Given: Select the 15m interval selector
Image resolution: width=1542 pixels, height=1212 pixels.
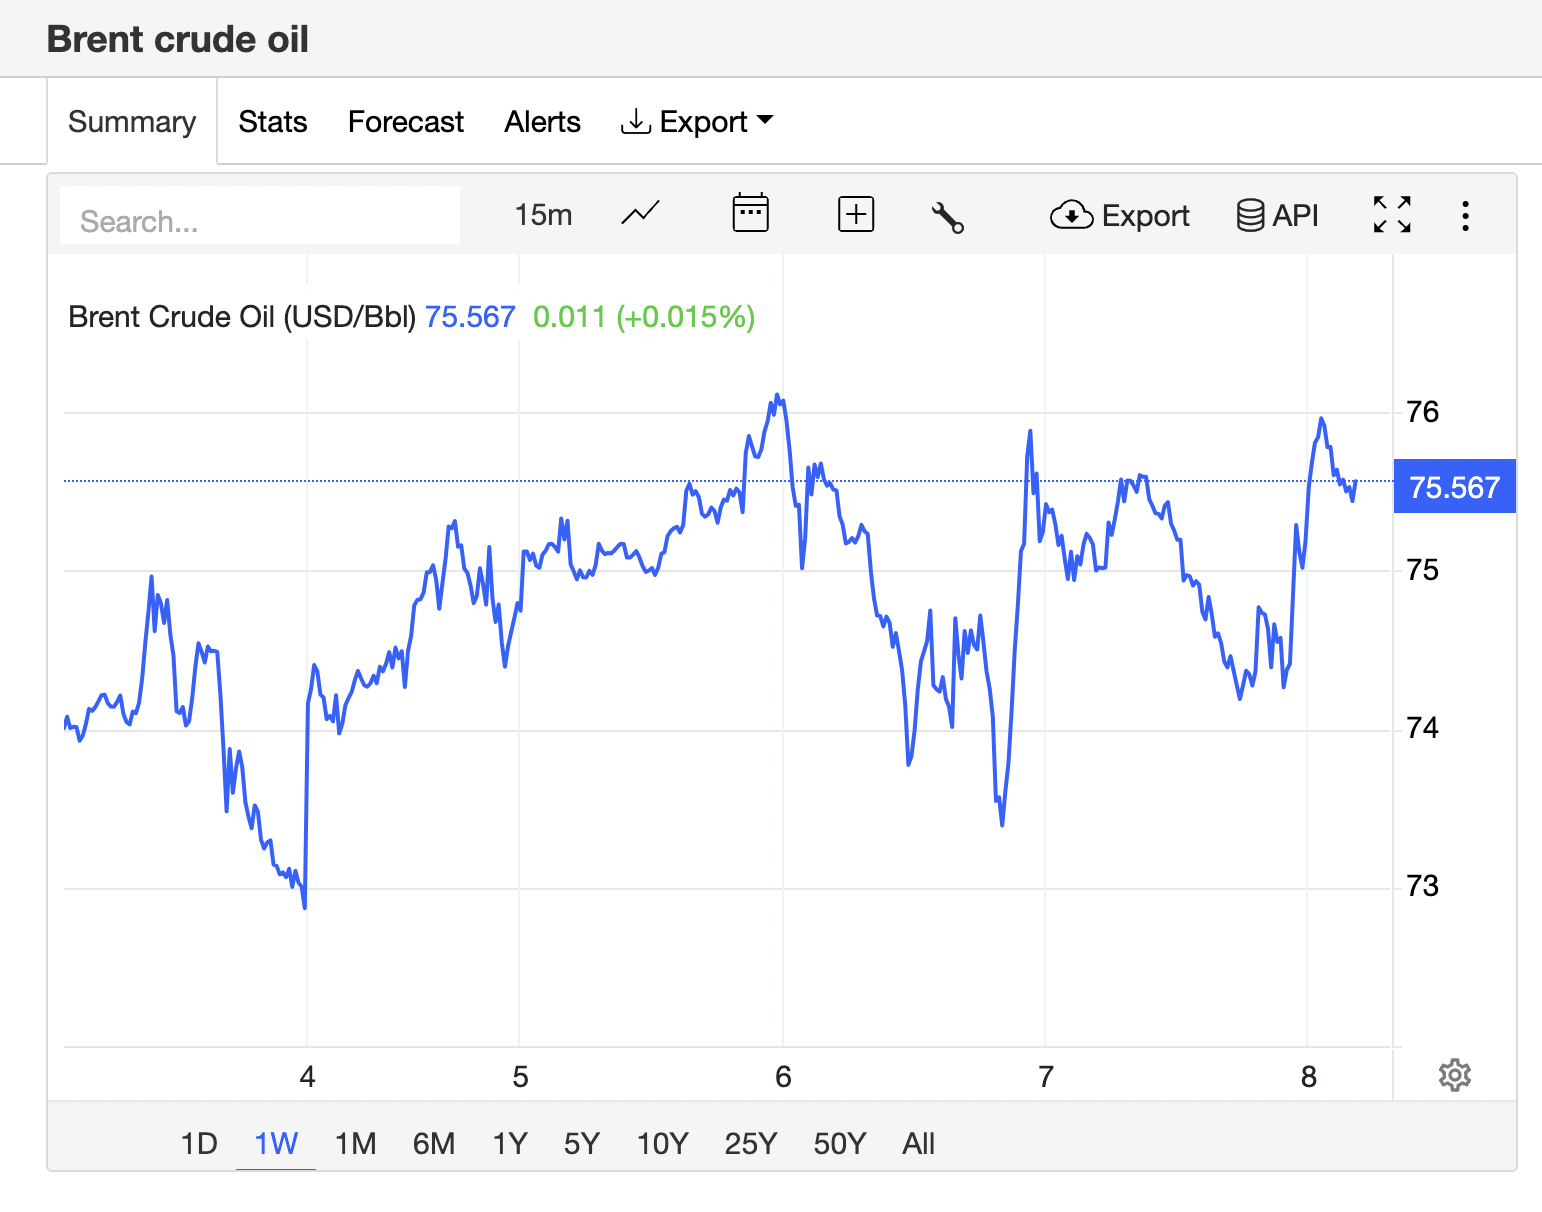Looking at the screenshot, I should click(x=543, y=215).
